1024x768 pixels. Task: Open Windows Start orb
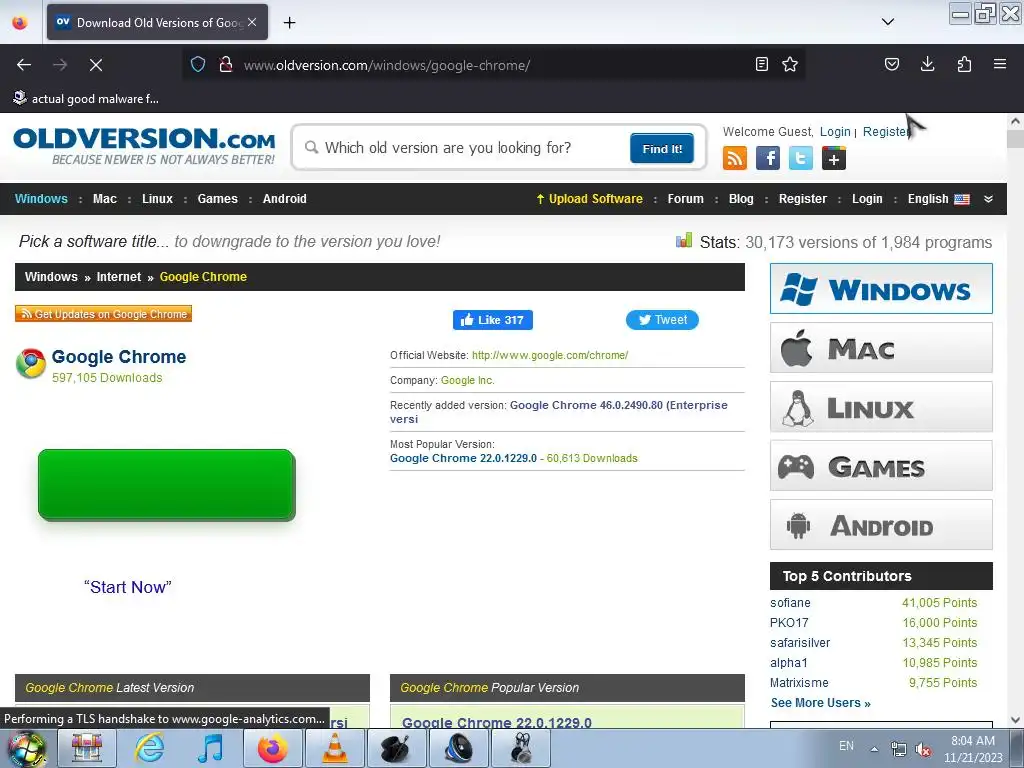(26, 748)
